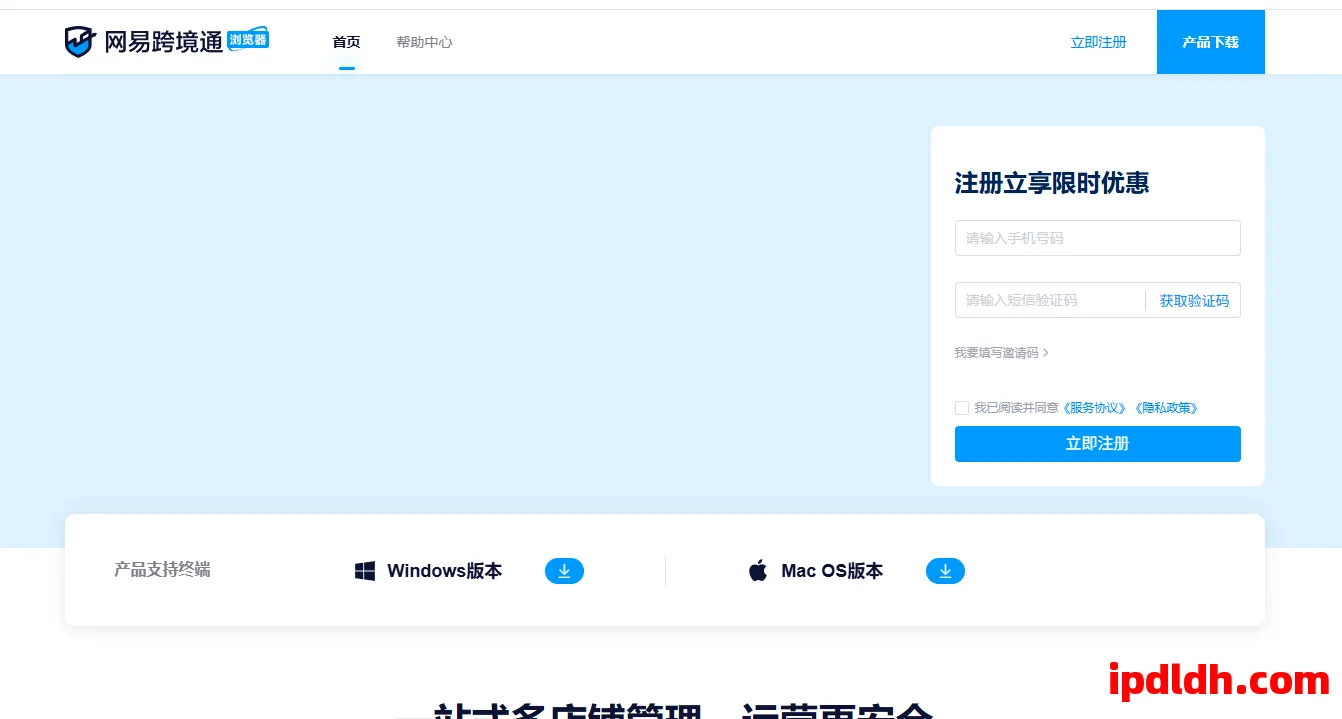Click the 产品下载 header button
The height and width of the screenshot is (719, 1342).
pos(1211,42)
